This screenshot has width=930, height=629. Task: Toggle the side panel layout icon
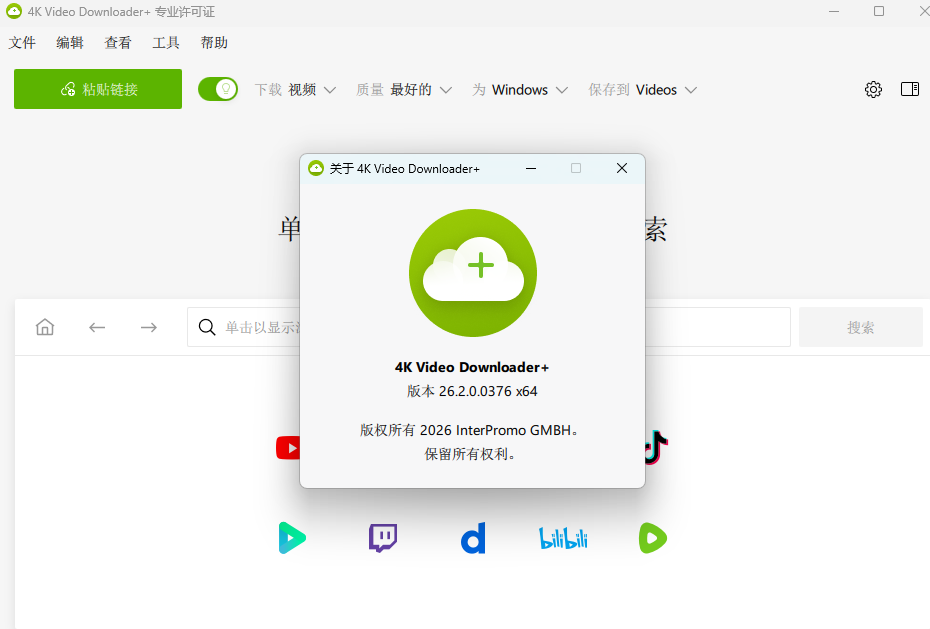(910, 89)
